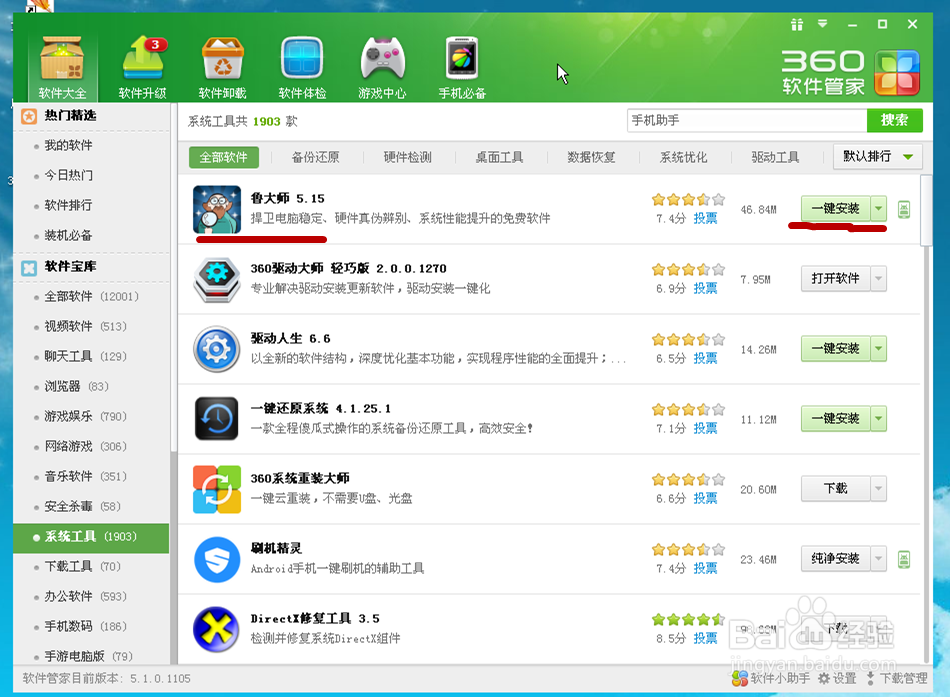The height and width of the screenshot is (697, 950).
Task: Open 软件小助手 in the status bar
Action: tap(771, 678)
